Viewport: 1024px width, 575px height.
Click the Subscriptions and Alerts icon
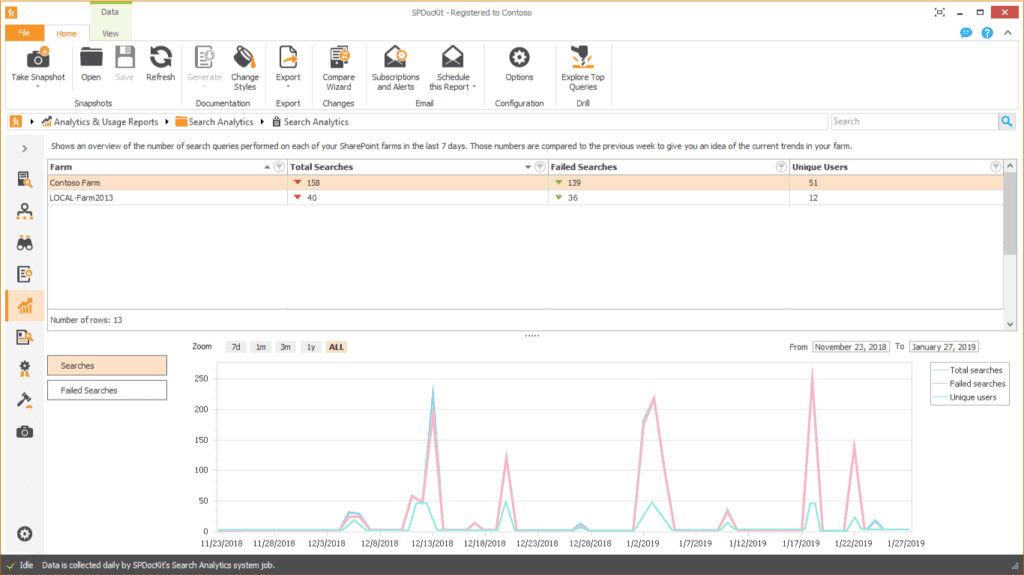tap(395, 59)
